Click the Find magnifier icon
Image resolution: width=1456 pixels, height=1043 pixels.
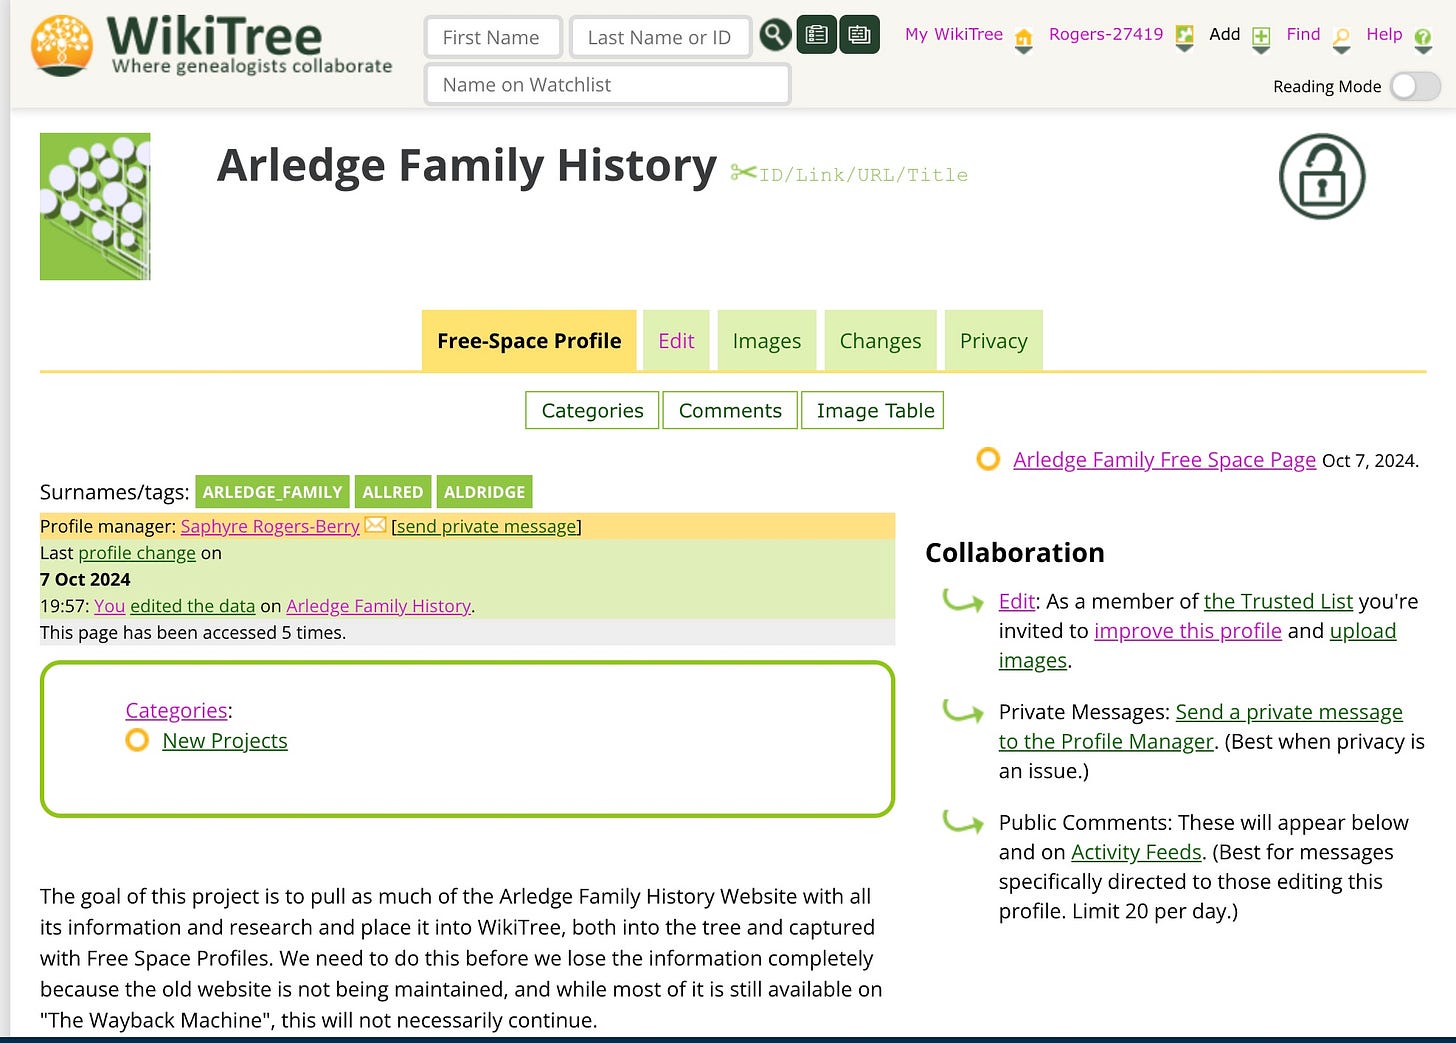[x=1342, y=39]
